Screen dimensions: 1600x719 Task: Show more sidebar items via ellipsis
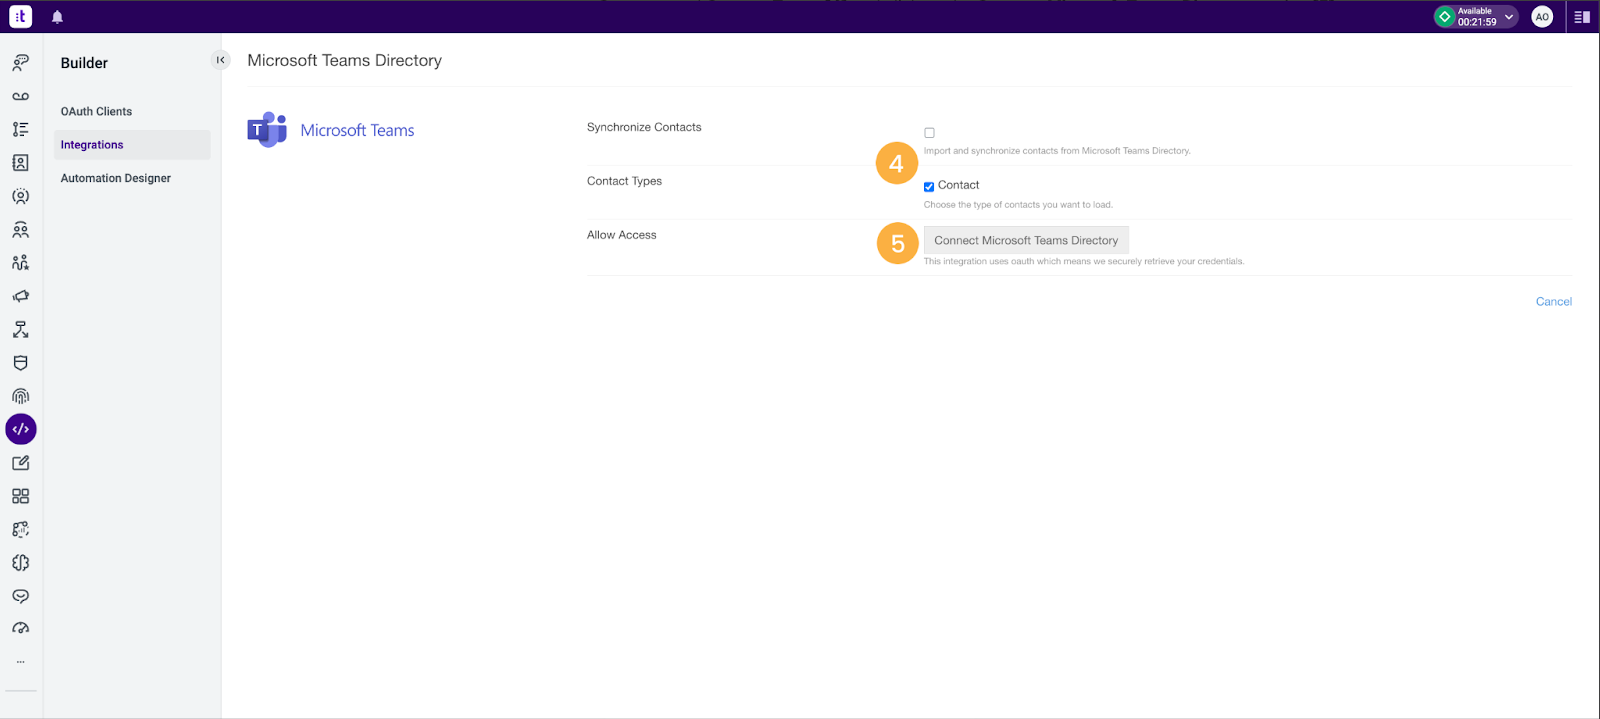pos(20,661)
